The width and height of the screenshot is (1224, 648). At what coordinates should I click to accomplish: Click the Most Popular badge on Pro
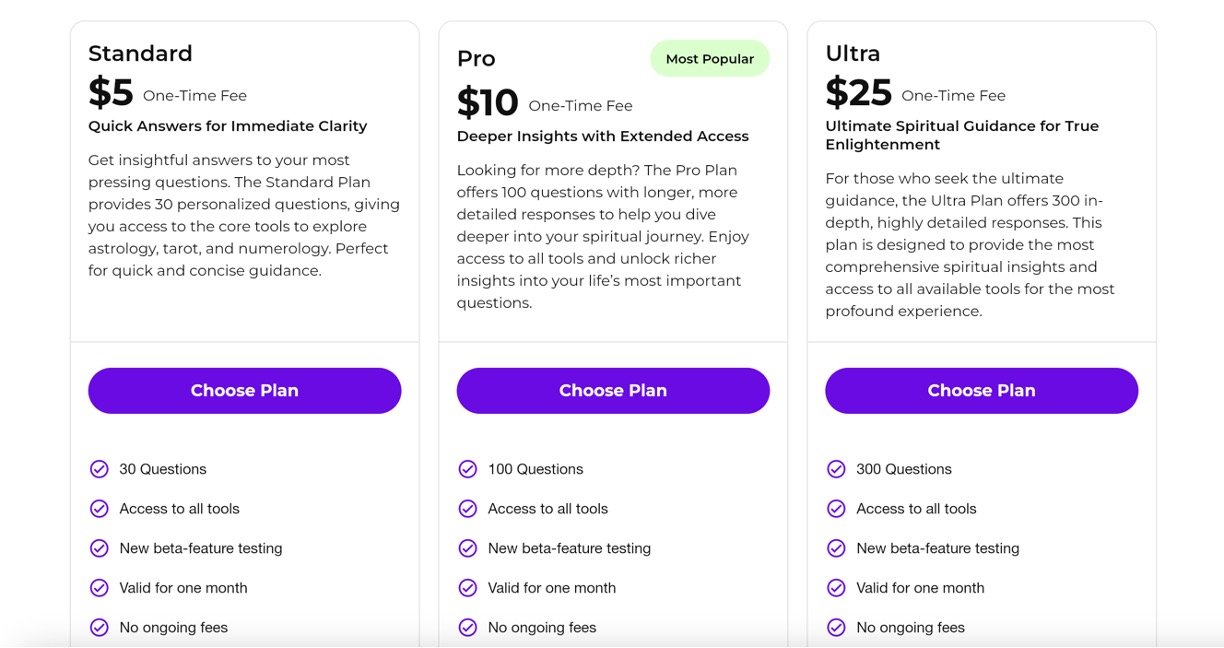(710, 59)
